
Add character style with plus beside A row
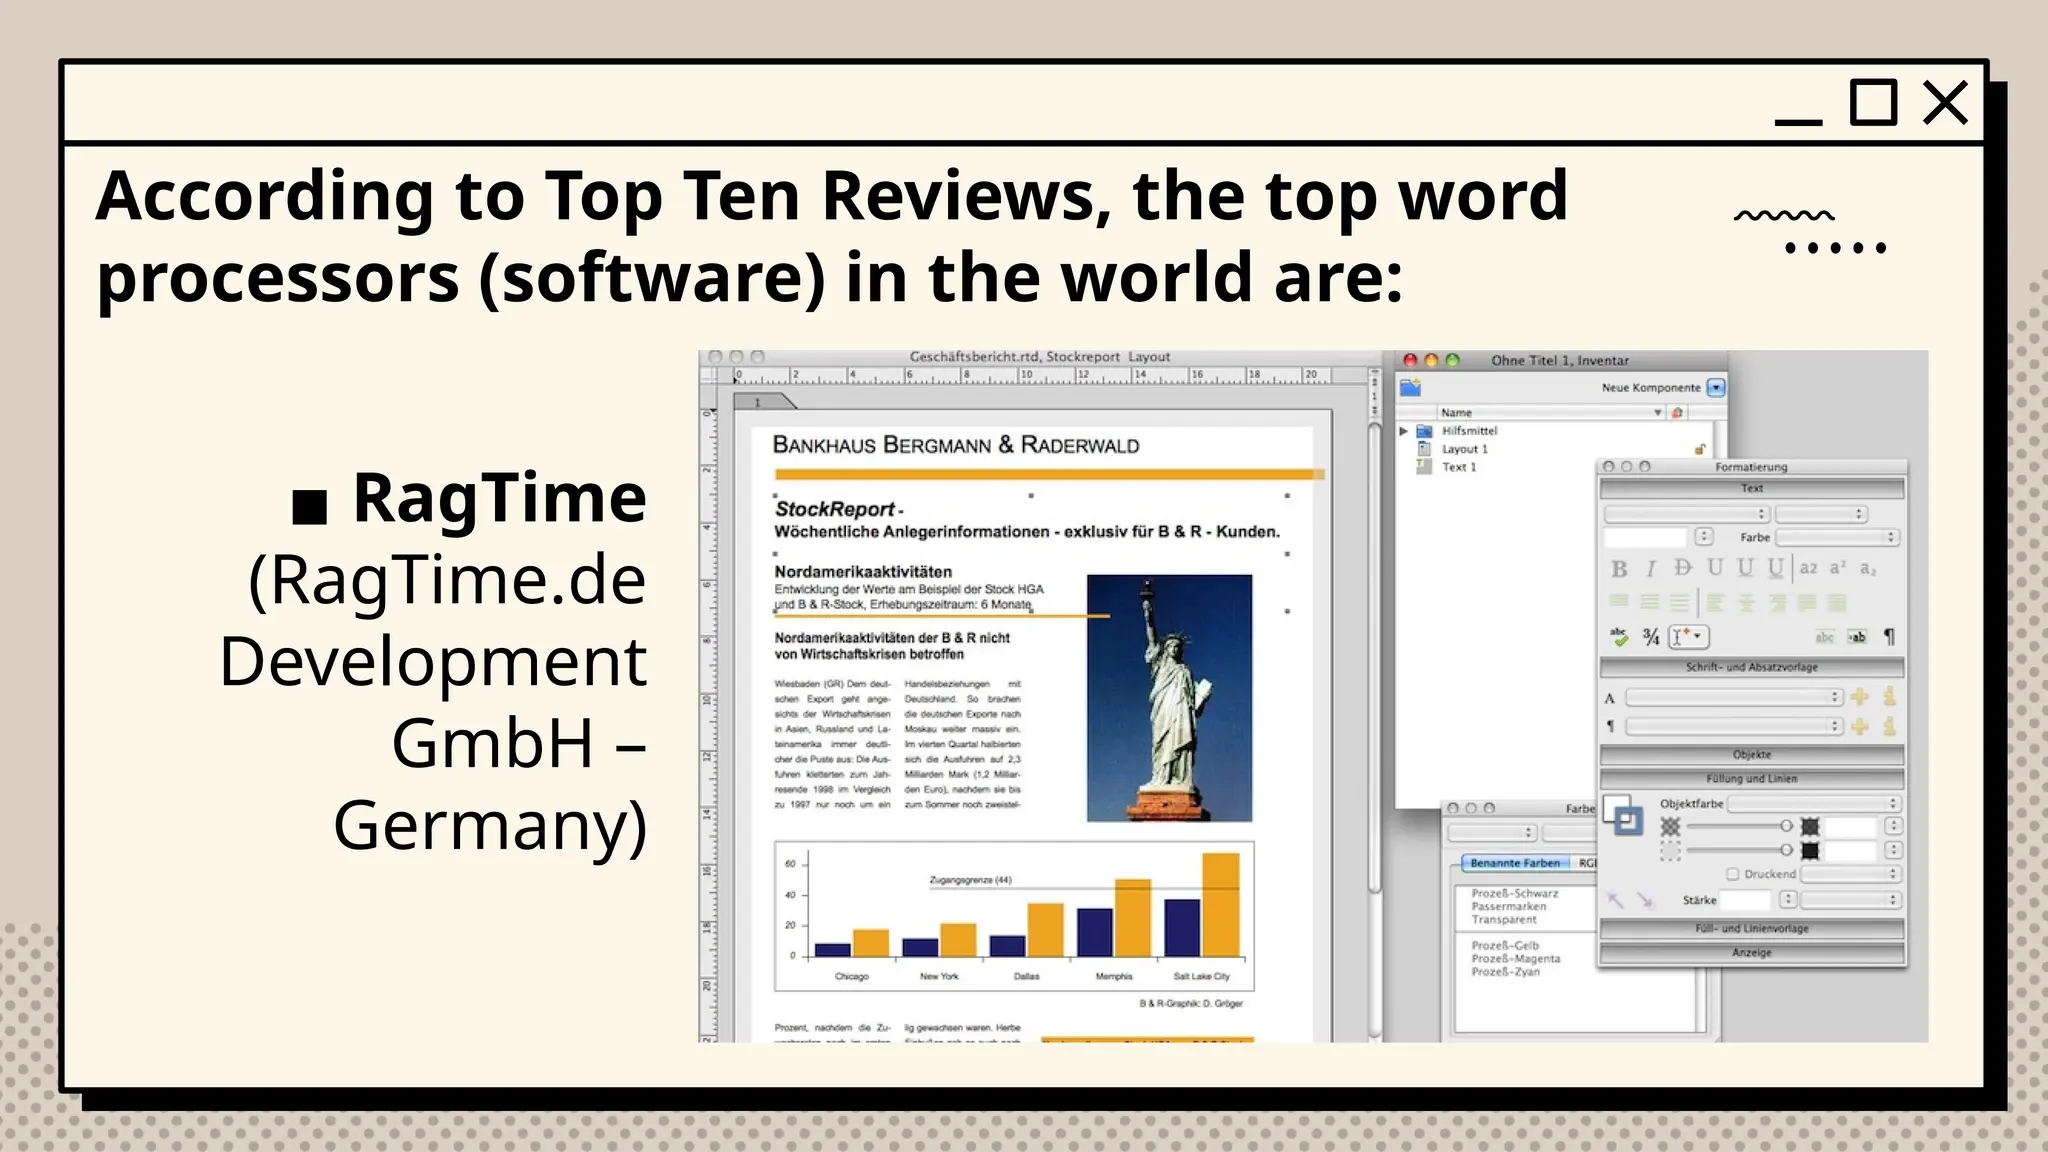pyautogui.click(x=1860, y=697)
